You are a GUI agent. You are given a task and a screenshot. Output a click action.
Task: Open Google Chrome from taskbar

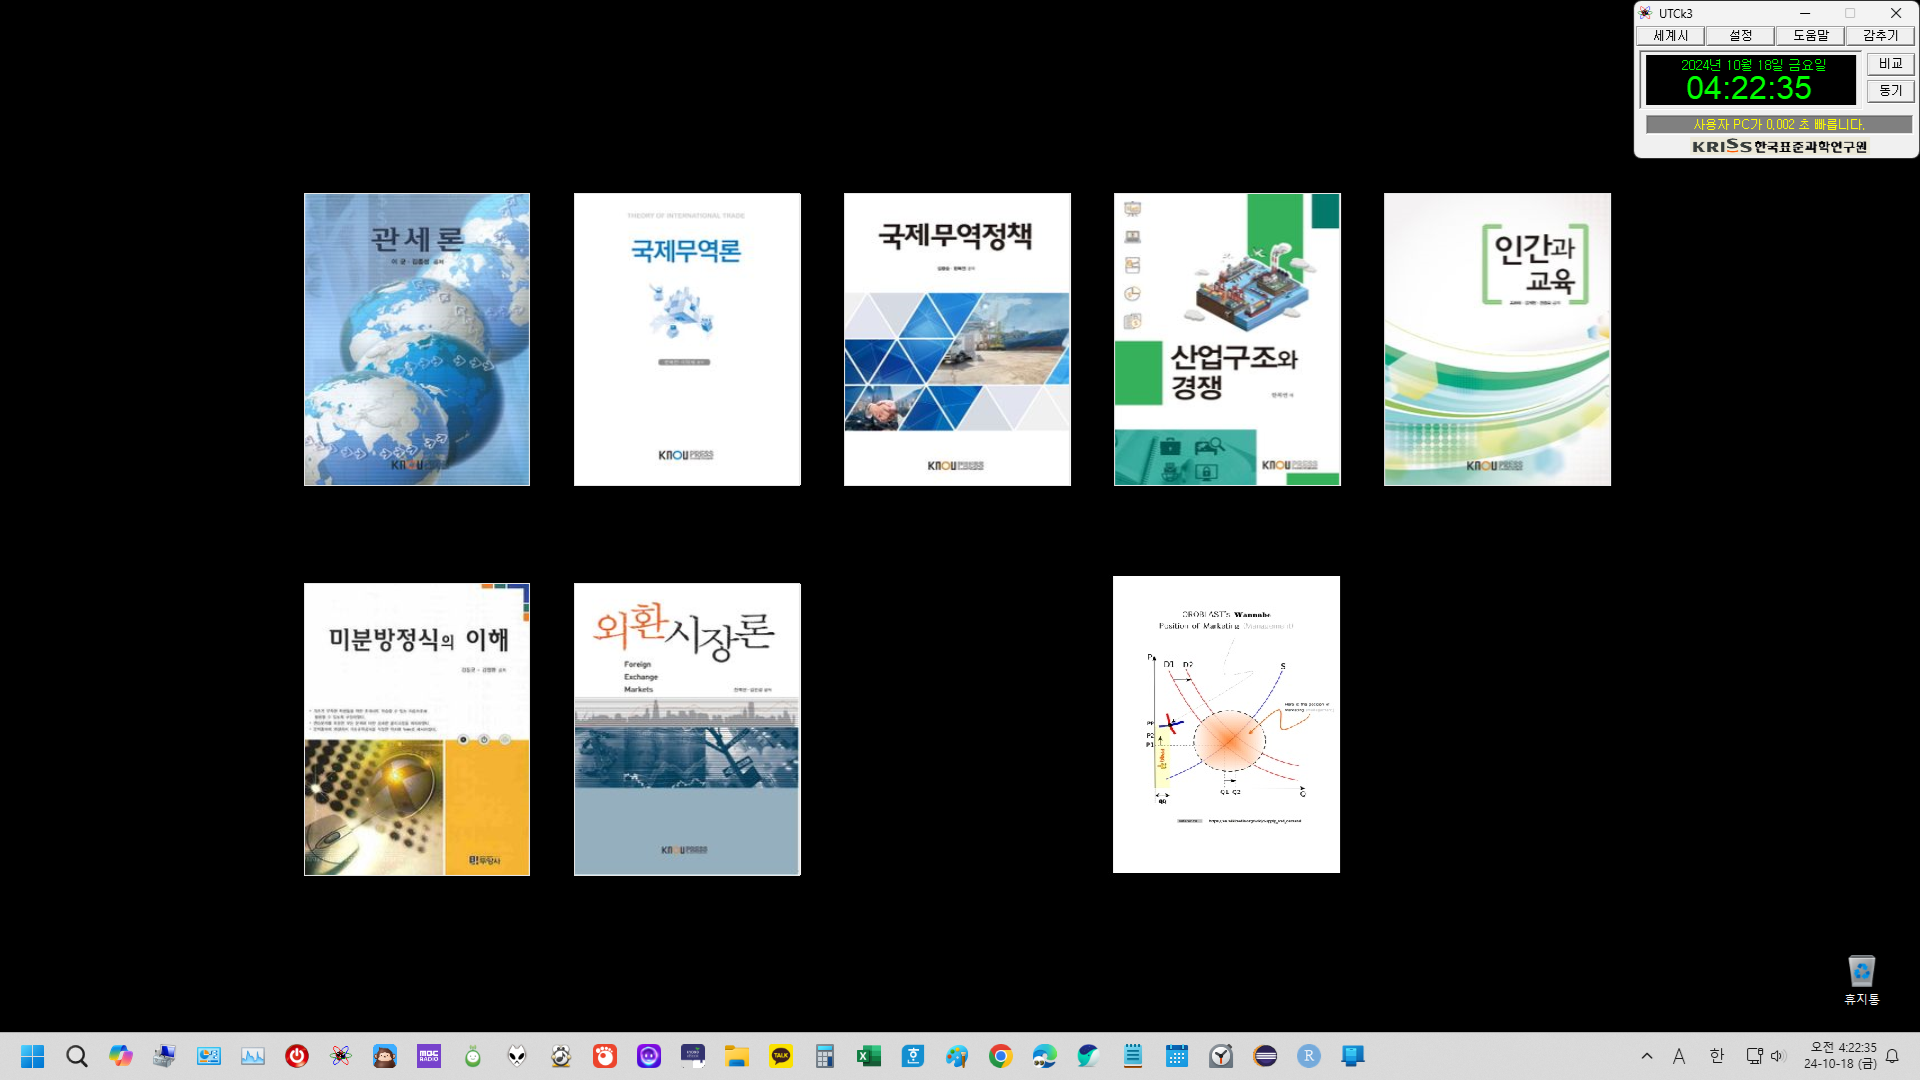click(1000, 1056)
